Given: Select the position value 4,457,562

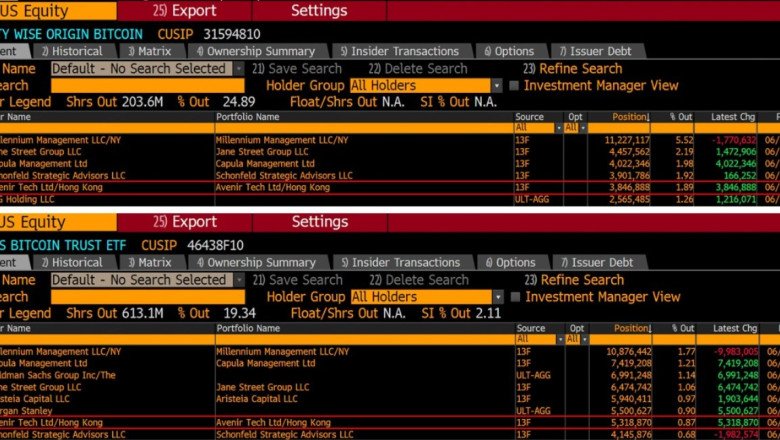Looking at the screenshot, I should [x=629, y=152].
